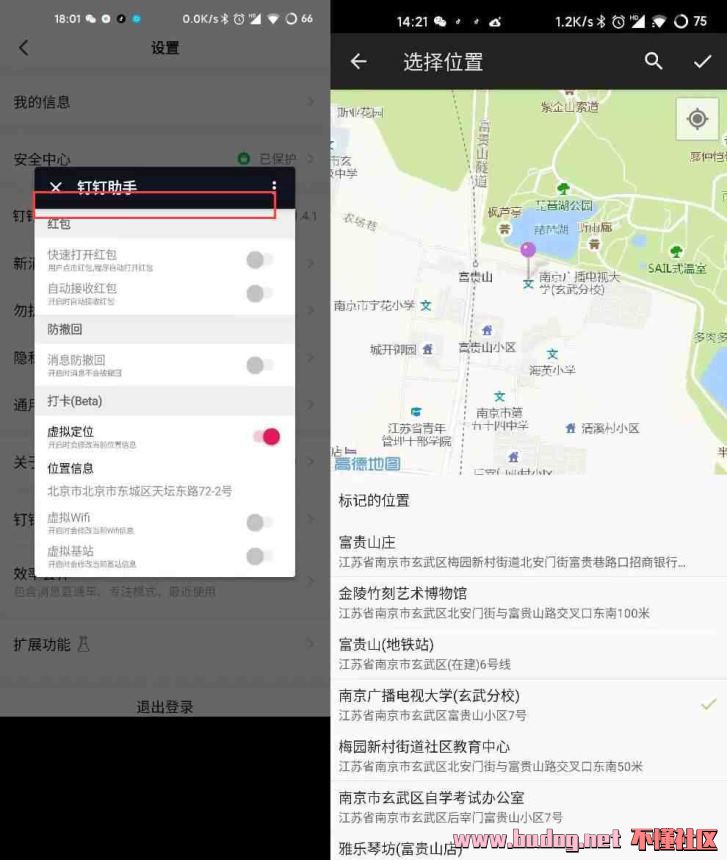Tap 城开御园 house icon on map

coord(428,349)
